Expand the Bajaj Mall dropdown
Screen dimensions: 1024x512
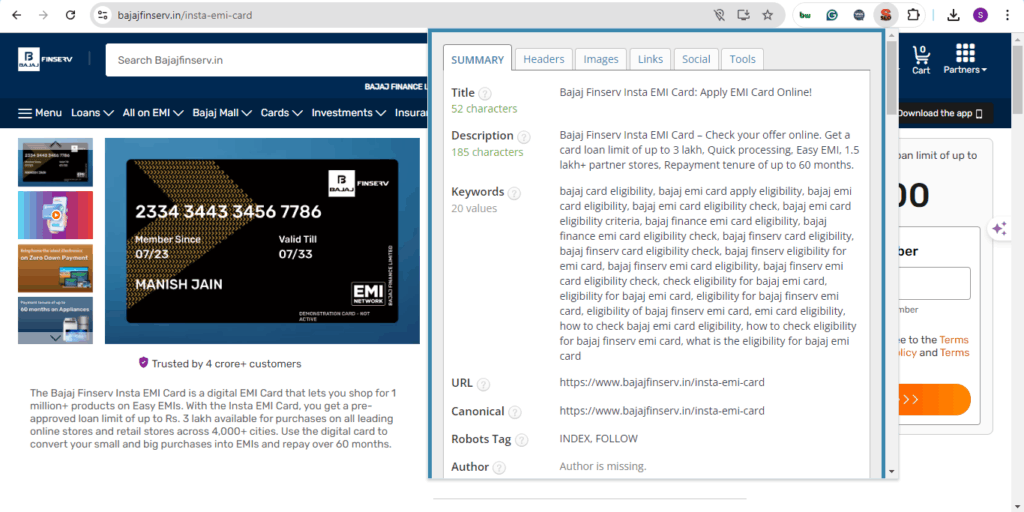pyautogui.click(x=222, y=113)
